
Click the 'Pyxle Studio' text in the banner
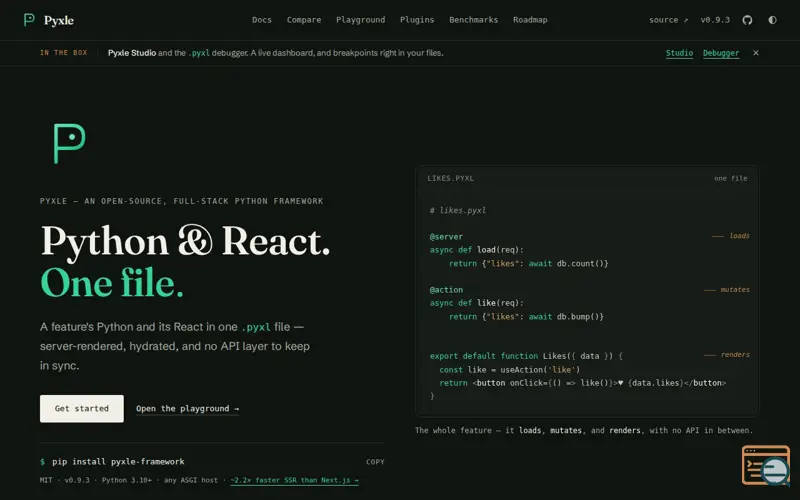point(132,53)
